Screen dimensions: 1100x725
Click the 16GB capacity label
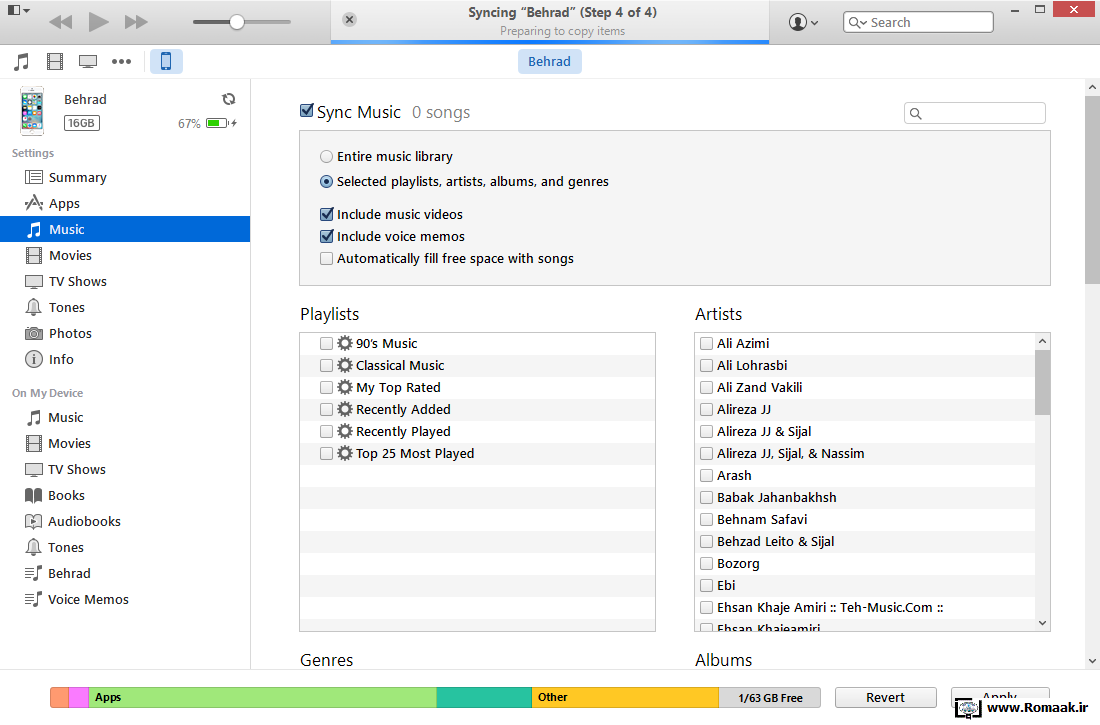click(x=81, y=124)
